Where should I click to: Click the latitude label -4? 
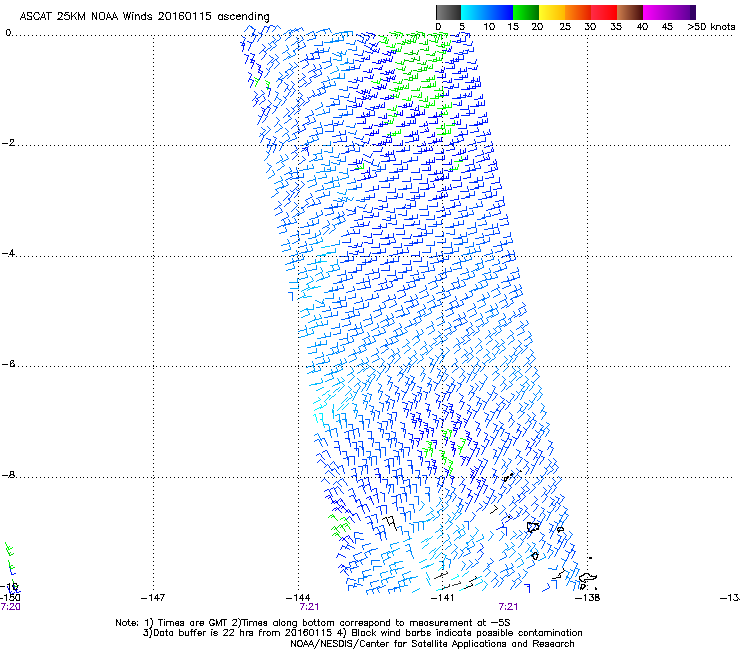8,253
